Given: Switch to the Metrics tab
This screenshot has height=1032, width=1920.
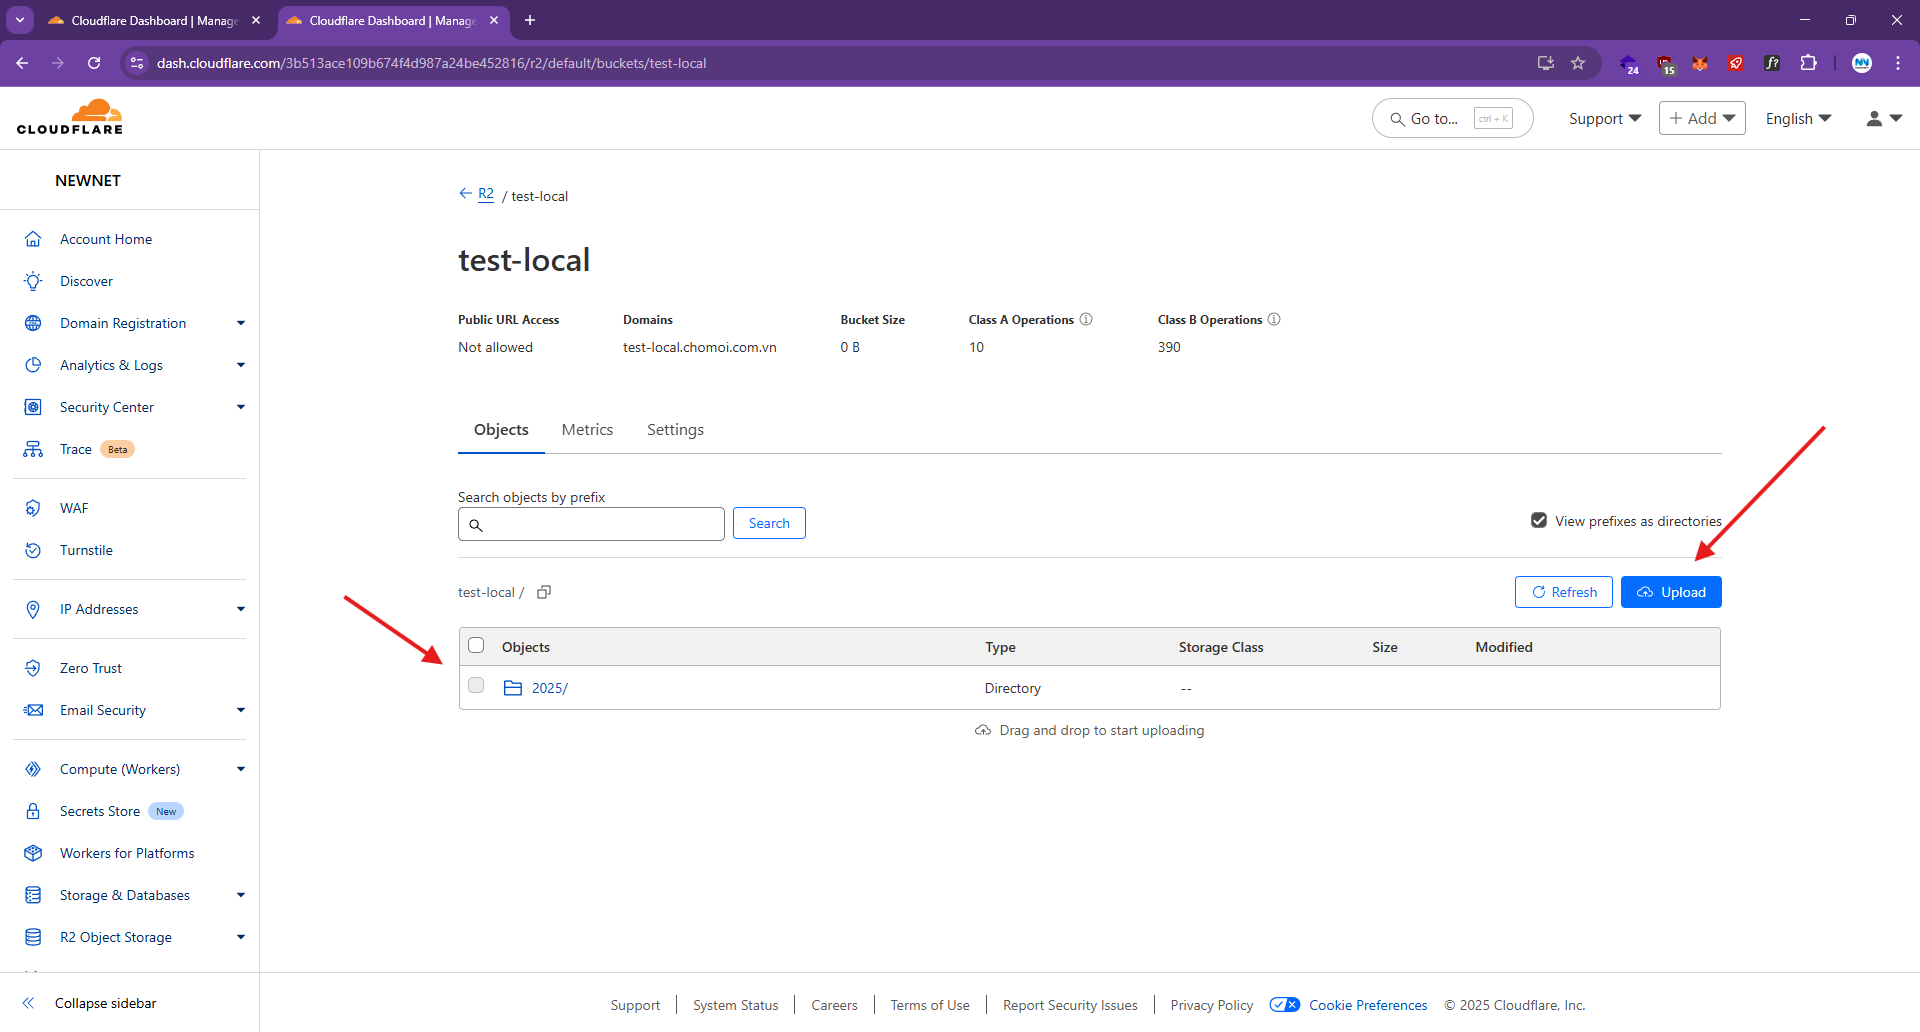Looking at the screenshot, I should (587, 430).
